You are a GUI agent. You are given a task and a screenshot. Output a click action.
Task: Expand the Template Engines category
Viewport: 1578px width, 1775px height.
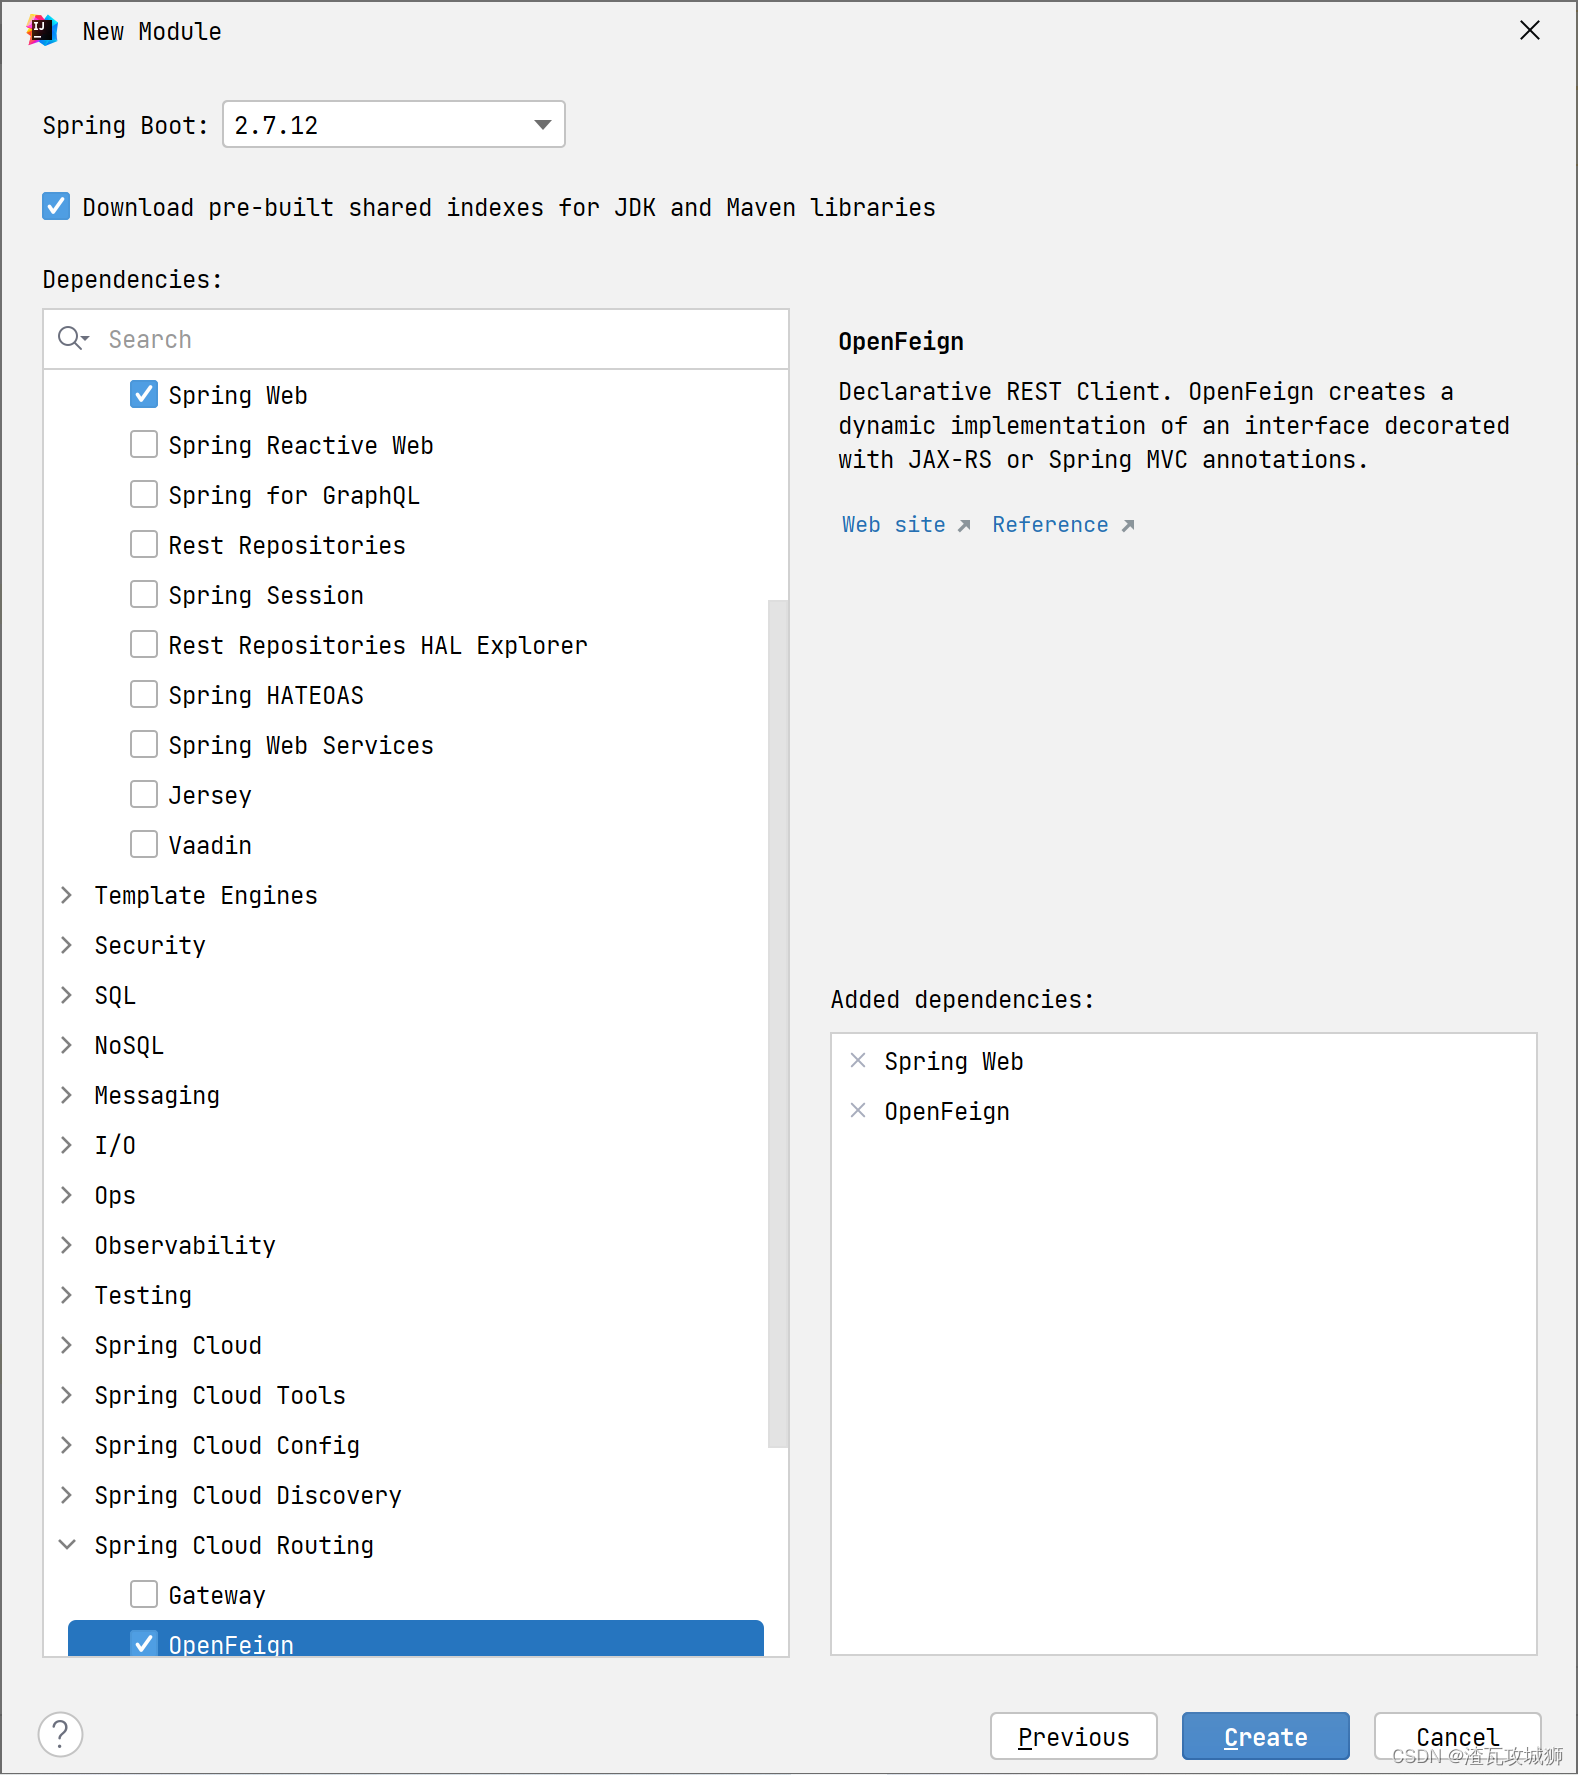click(67, 895)
